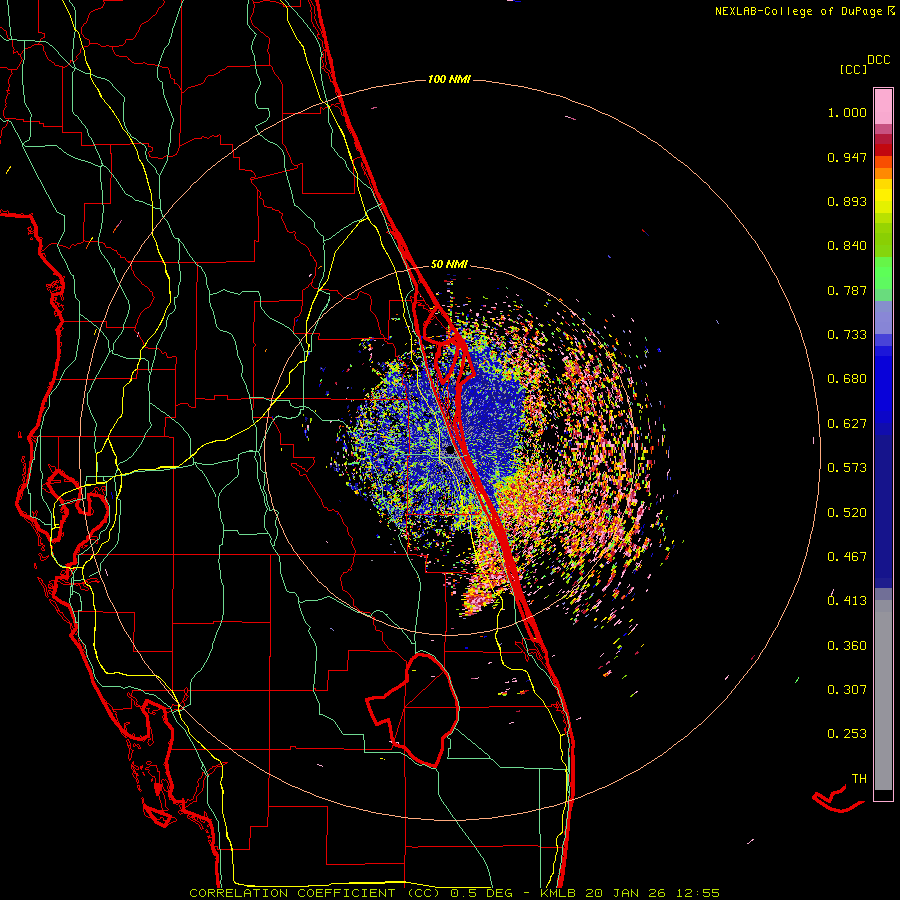Click the [CC] units label
900x900 pixels.
(x=853, y=69)
